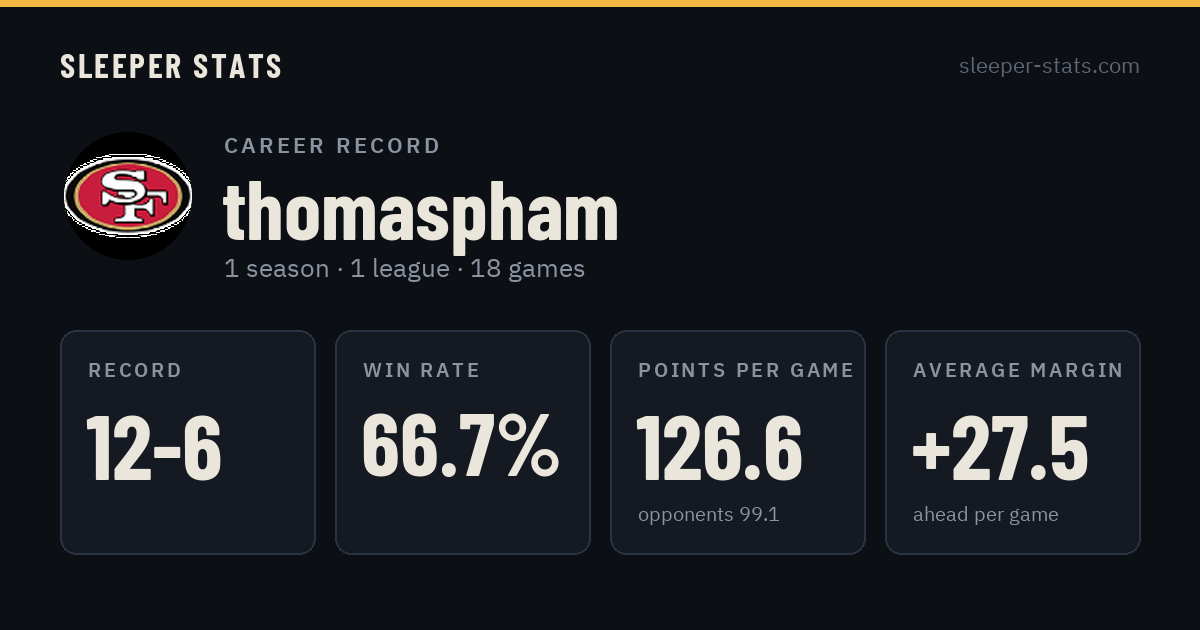
Task: Click the ahead per game subtext
Action: (x=986, y=515)
